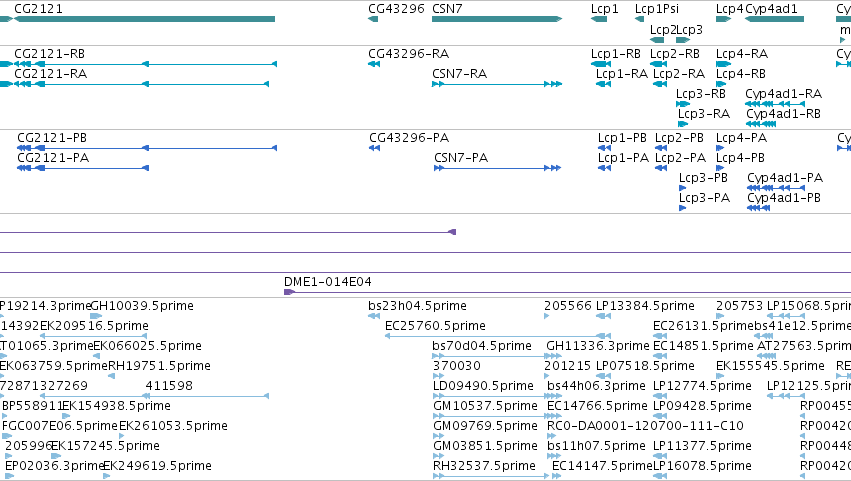
Task: Click the DME1-014E04 clone start marker
Action: pyautogui.click(x=289, y=292)
